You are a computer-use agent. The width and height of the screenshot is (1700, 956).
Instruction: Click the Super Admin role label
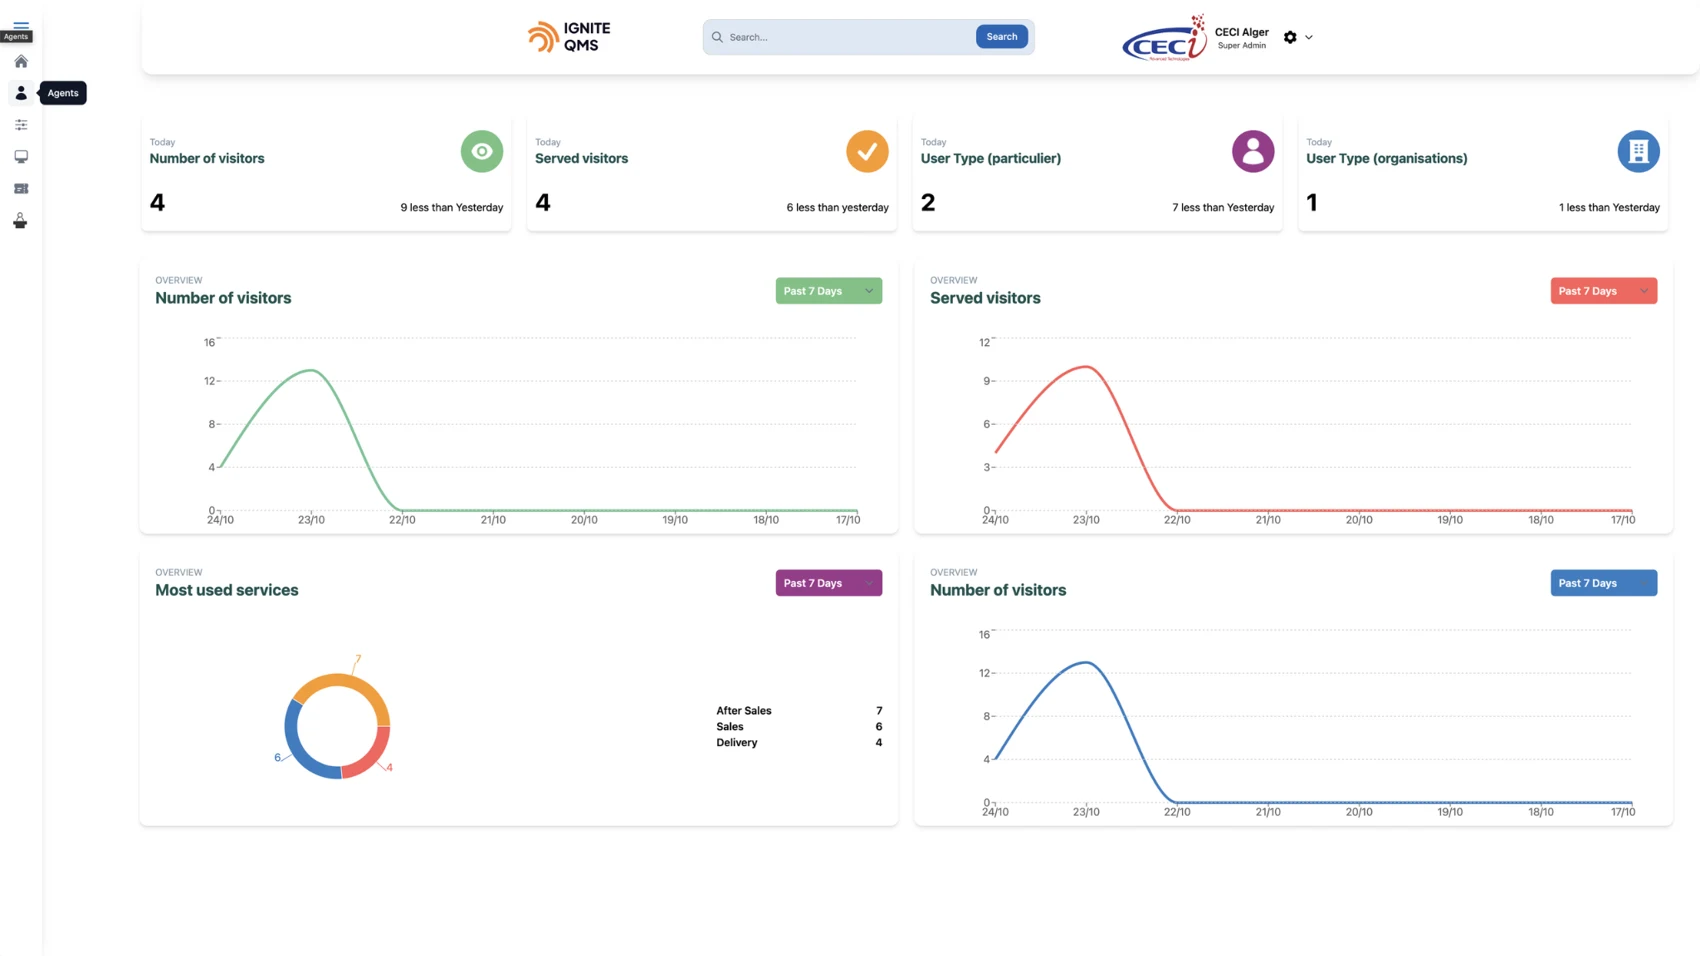1241,46
